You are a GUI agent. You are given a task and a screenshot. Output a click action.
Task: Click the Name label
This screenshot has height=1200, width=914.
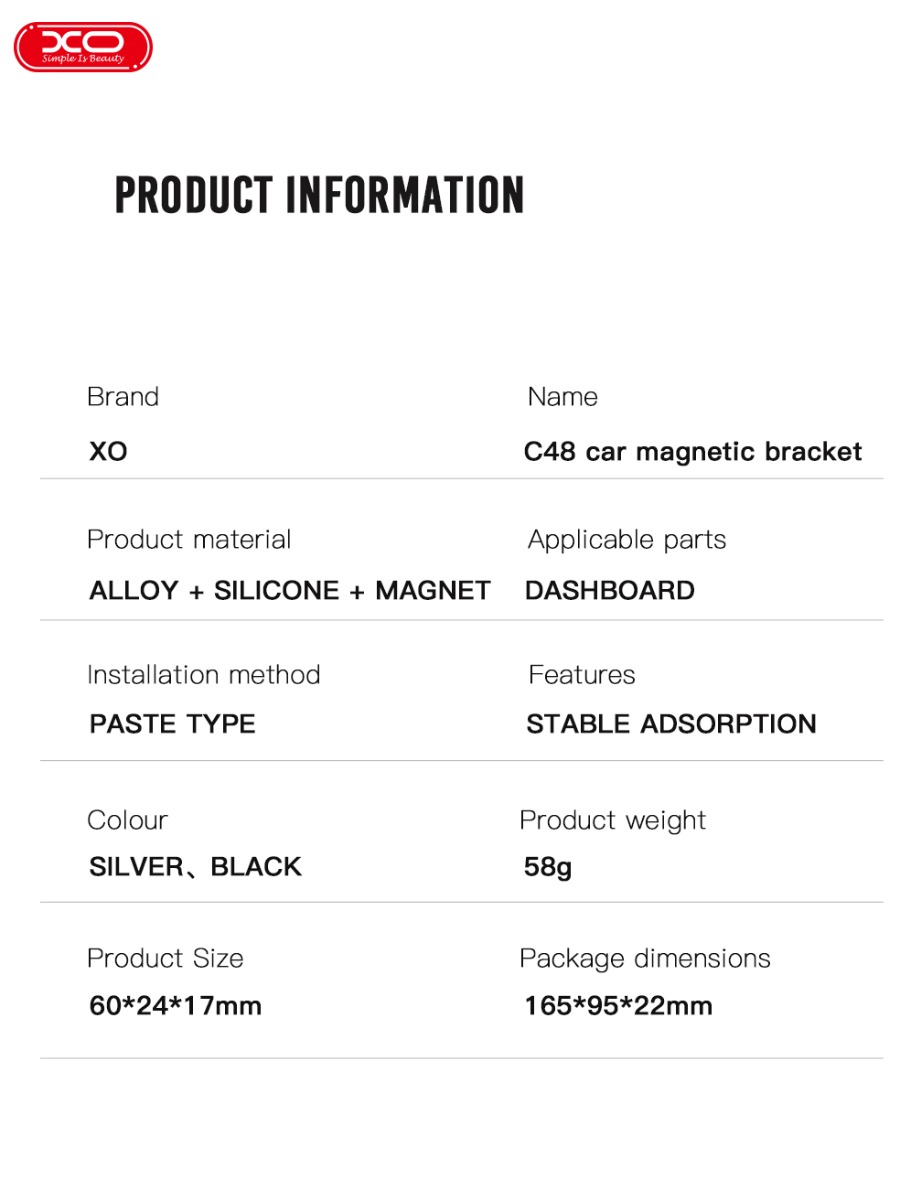coord(562,397)
